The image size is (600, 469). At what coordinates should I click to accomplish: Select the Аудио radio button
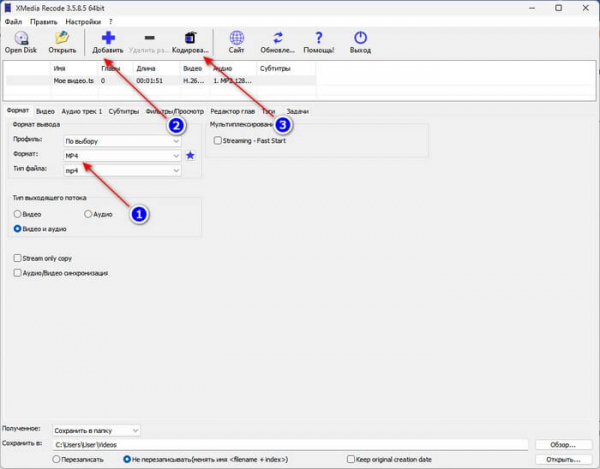click(x=88, y=214)
